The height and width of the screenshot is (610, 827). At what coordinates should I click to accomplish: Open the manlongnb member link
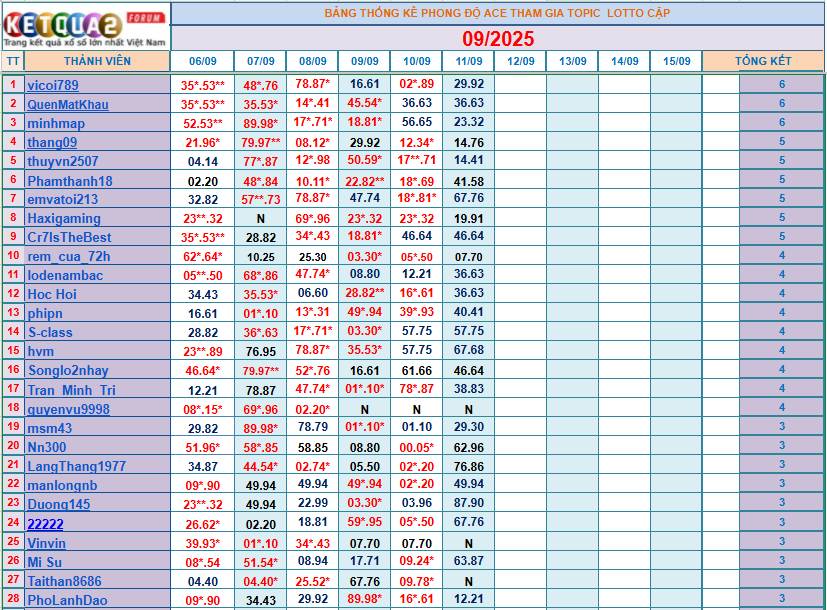coord(62,485)
